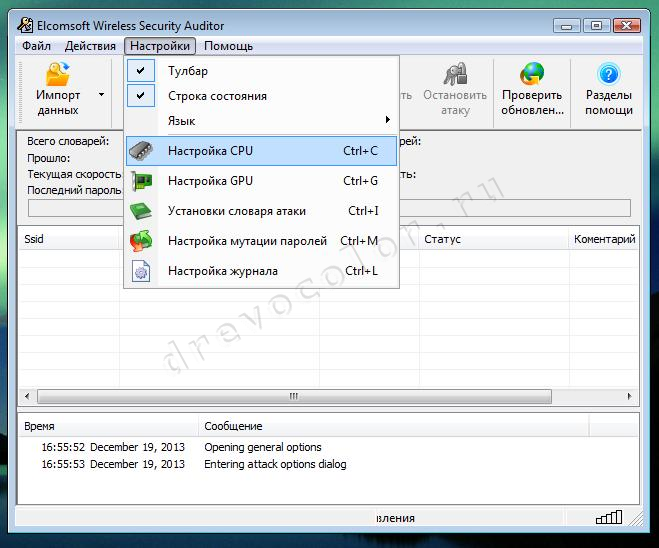Click the CPU chip icon in menu
Image resolution: width=659 pixels, height=548 pixels.
click(141, 151)
